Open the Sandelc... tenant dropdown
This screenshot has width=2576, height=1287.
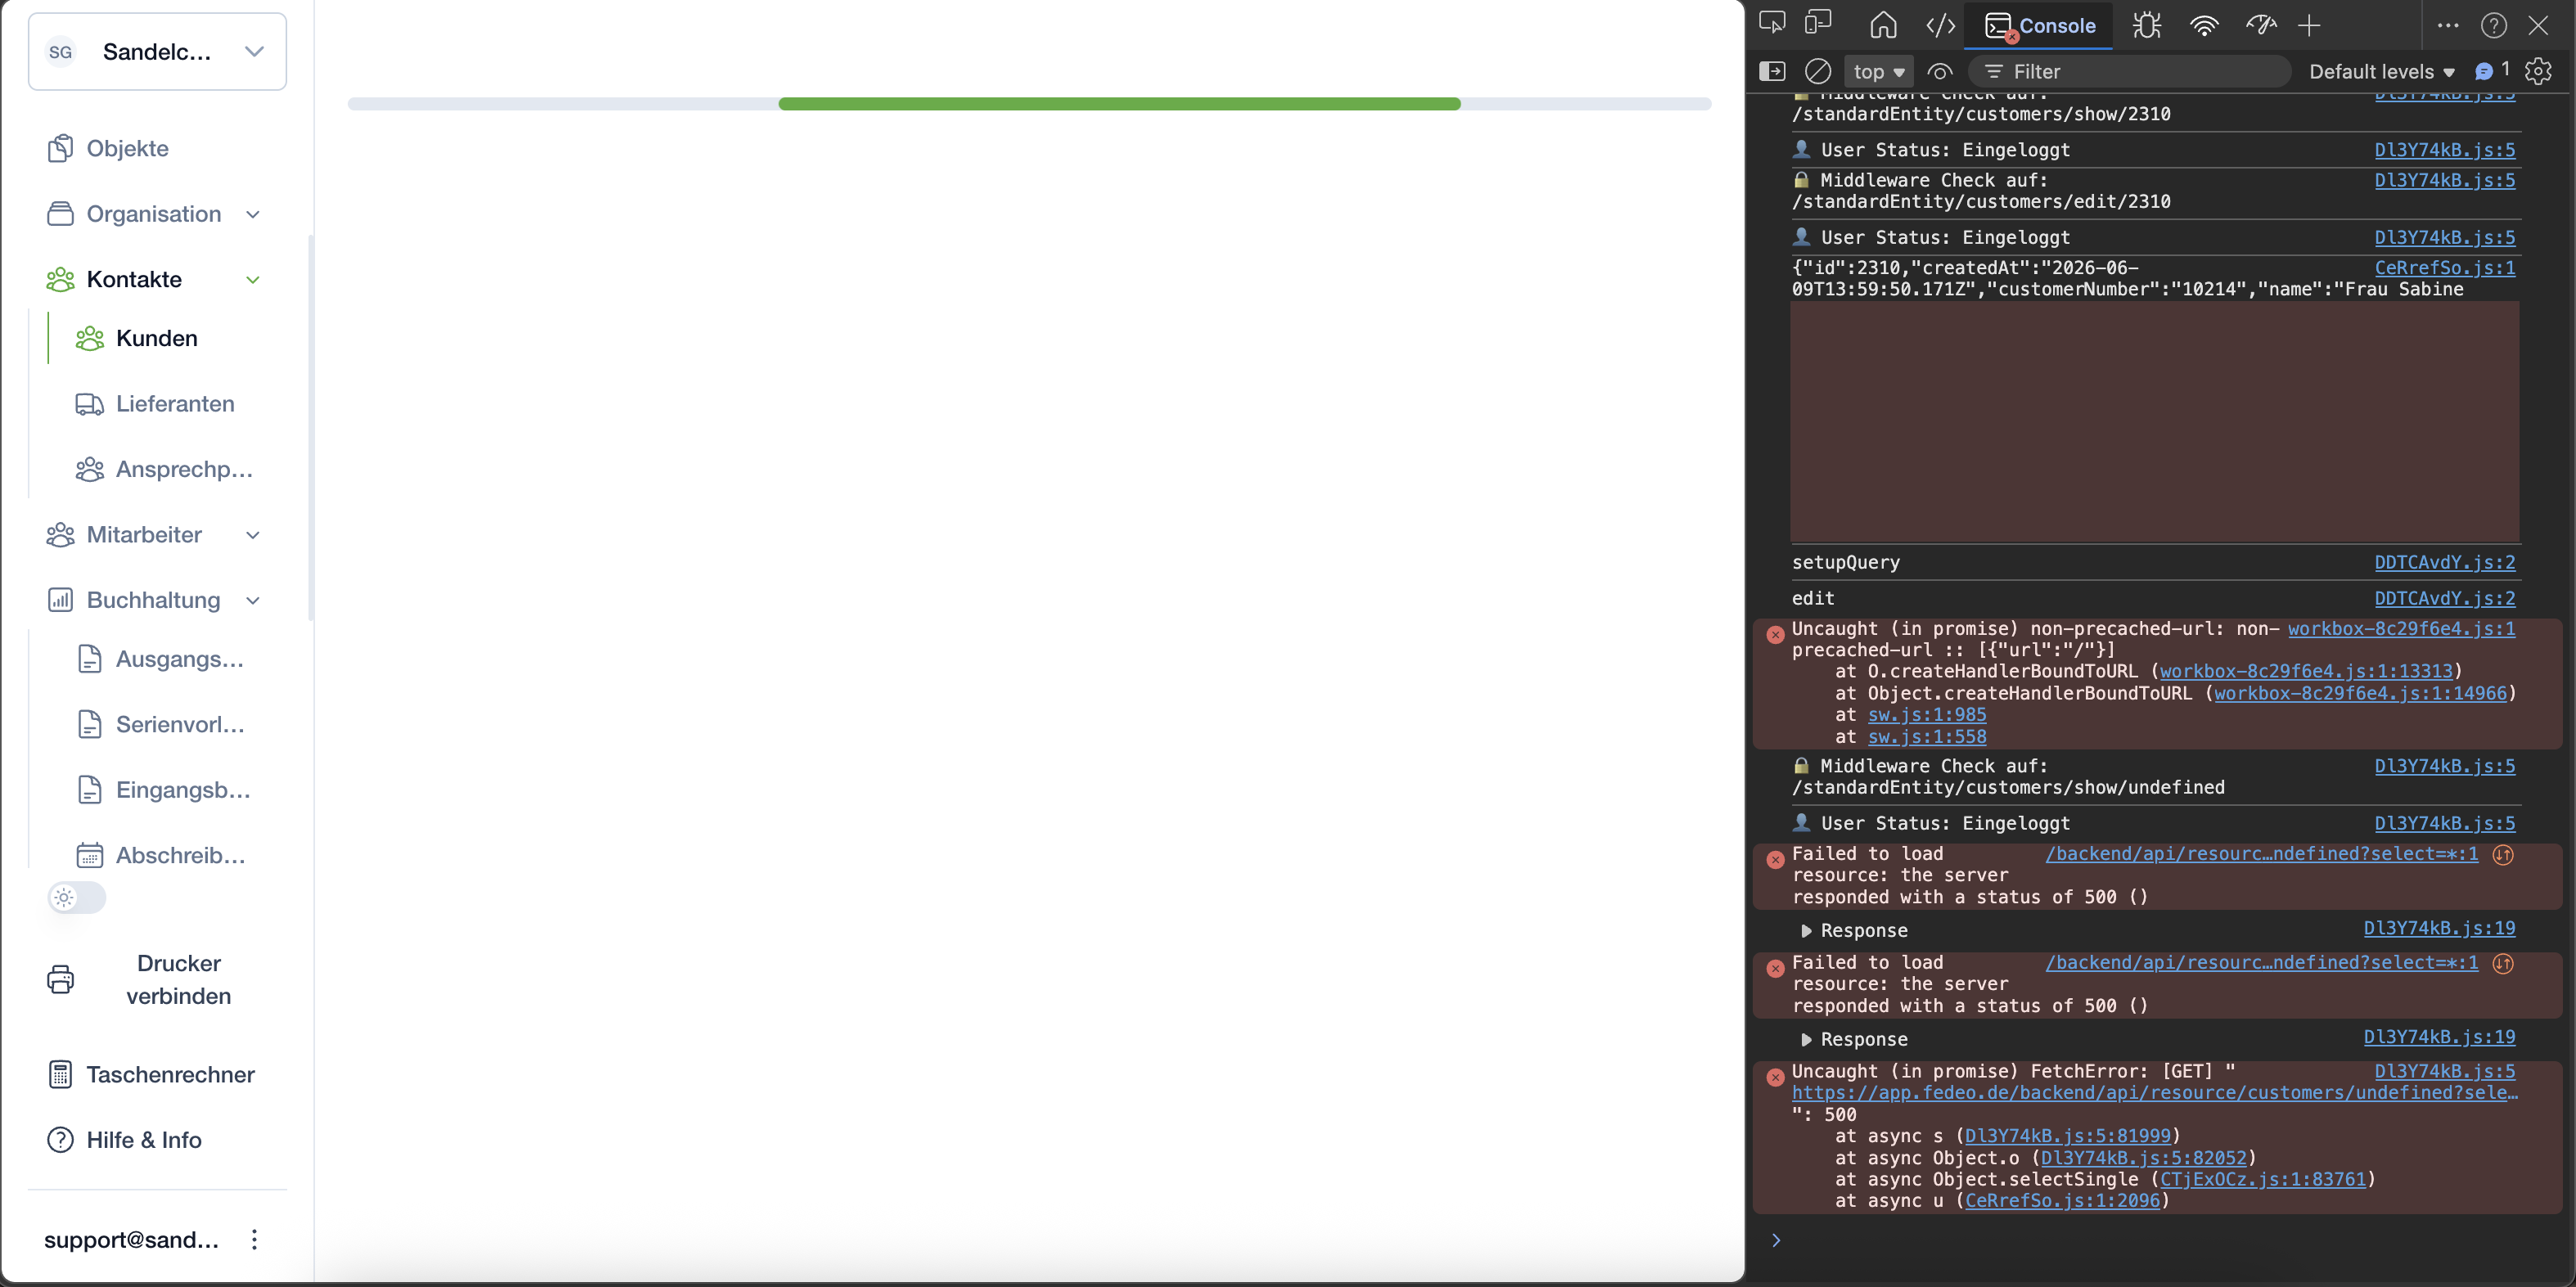point(157,52)
